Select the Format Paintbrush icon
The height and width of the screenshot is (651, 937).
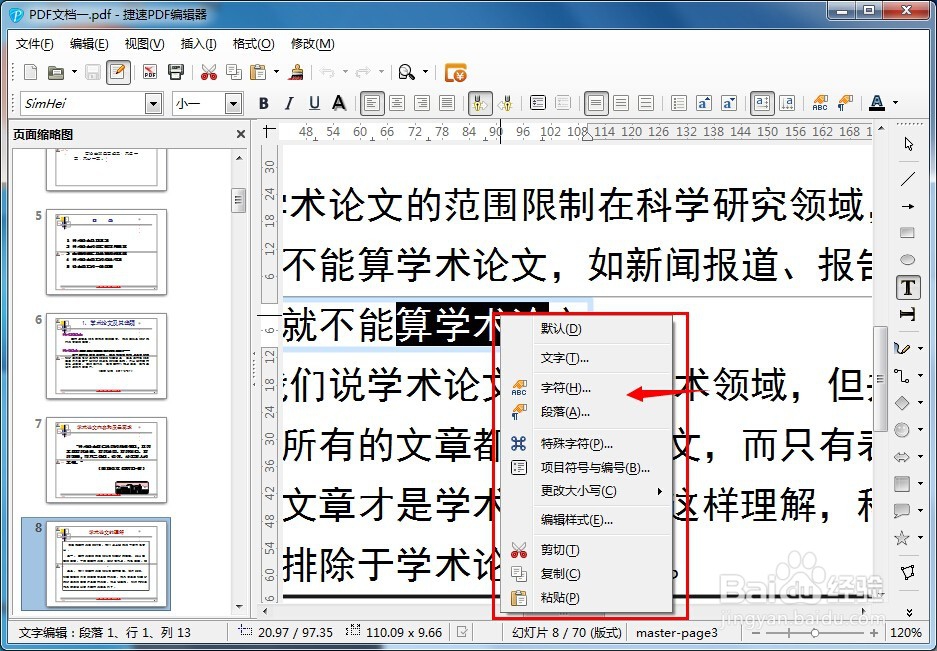point(296,72)
